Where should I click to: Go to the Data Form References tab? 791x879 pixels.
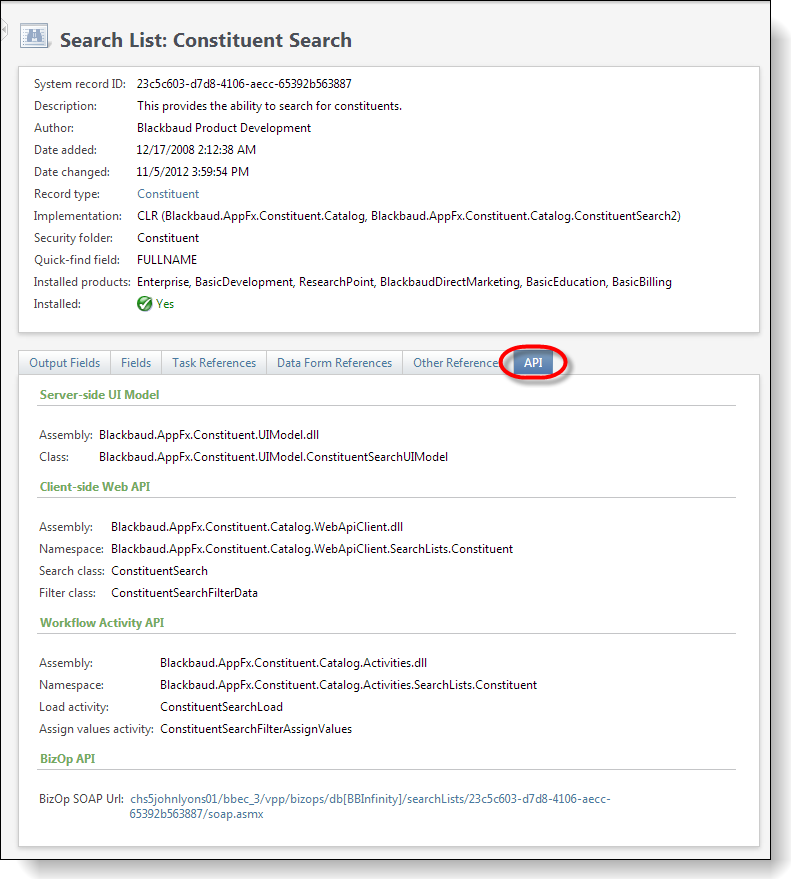(334, 363)
